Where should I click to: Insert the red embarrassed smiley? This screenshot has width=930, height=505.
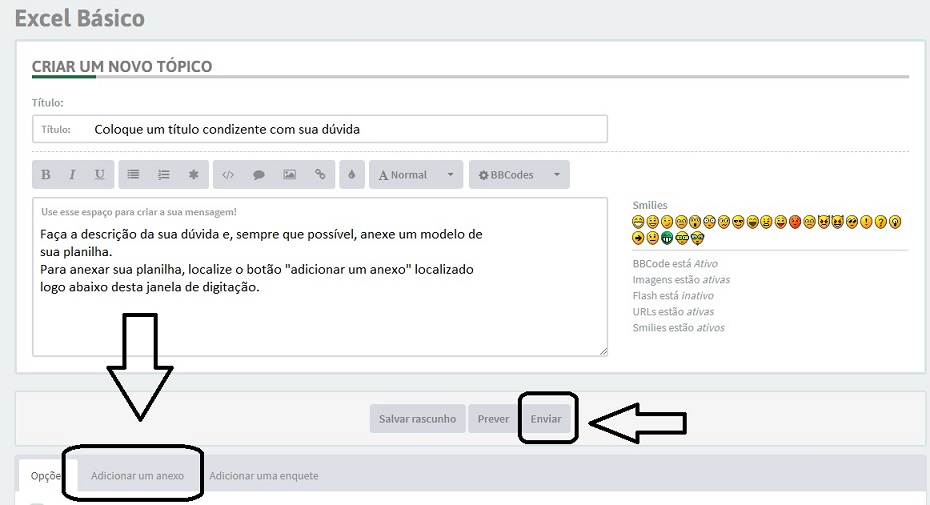[795, 222]
